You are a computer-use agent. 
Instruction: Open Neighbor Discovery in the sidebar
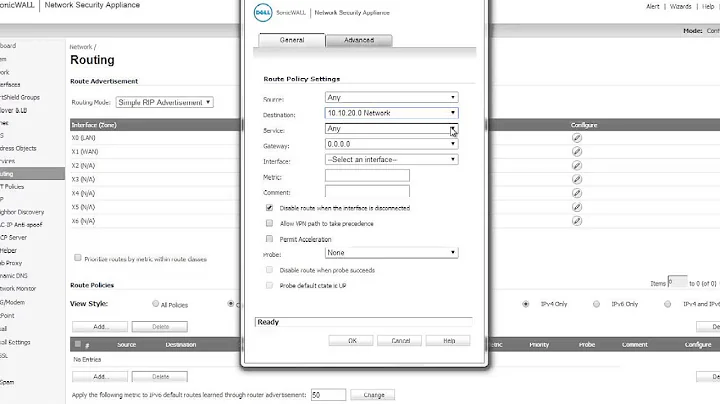[22, 212]
